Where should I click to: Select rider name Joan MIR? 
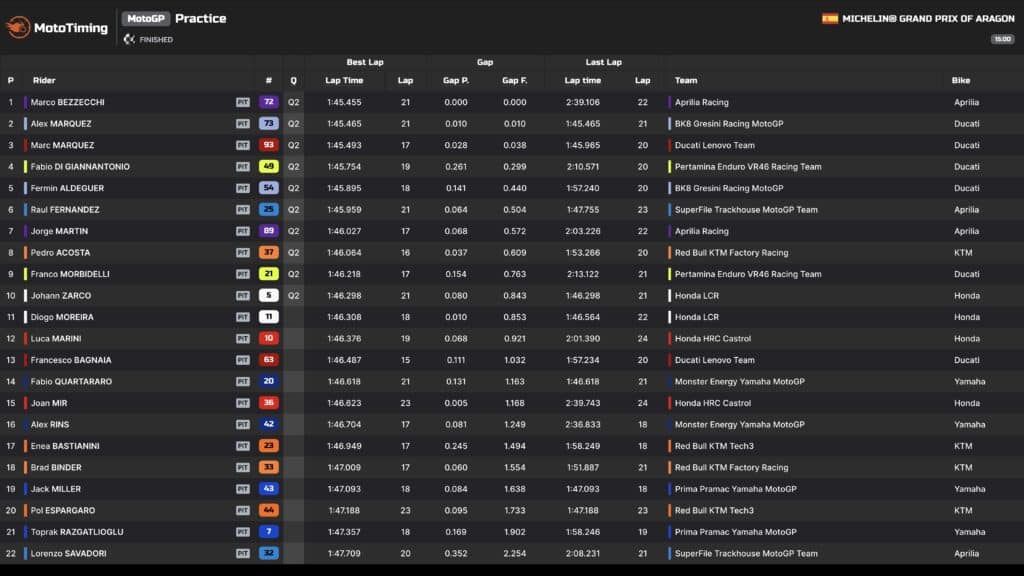(x=49, y=404)
